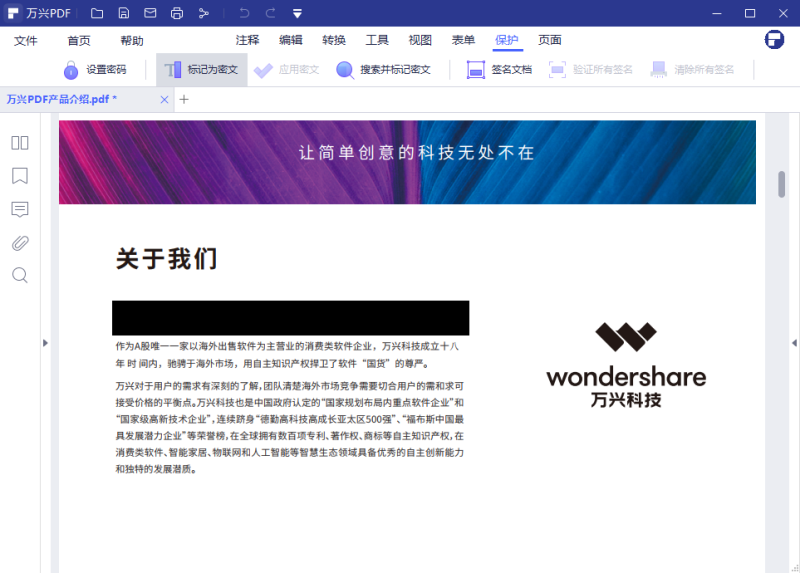This screenshot has height=573, width=800.
Task: Open the comments panel
Action: 20,209
